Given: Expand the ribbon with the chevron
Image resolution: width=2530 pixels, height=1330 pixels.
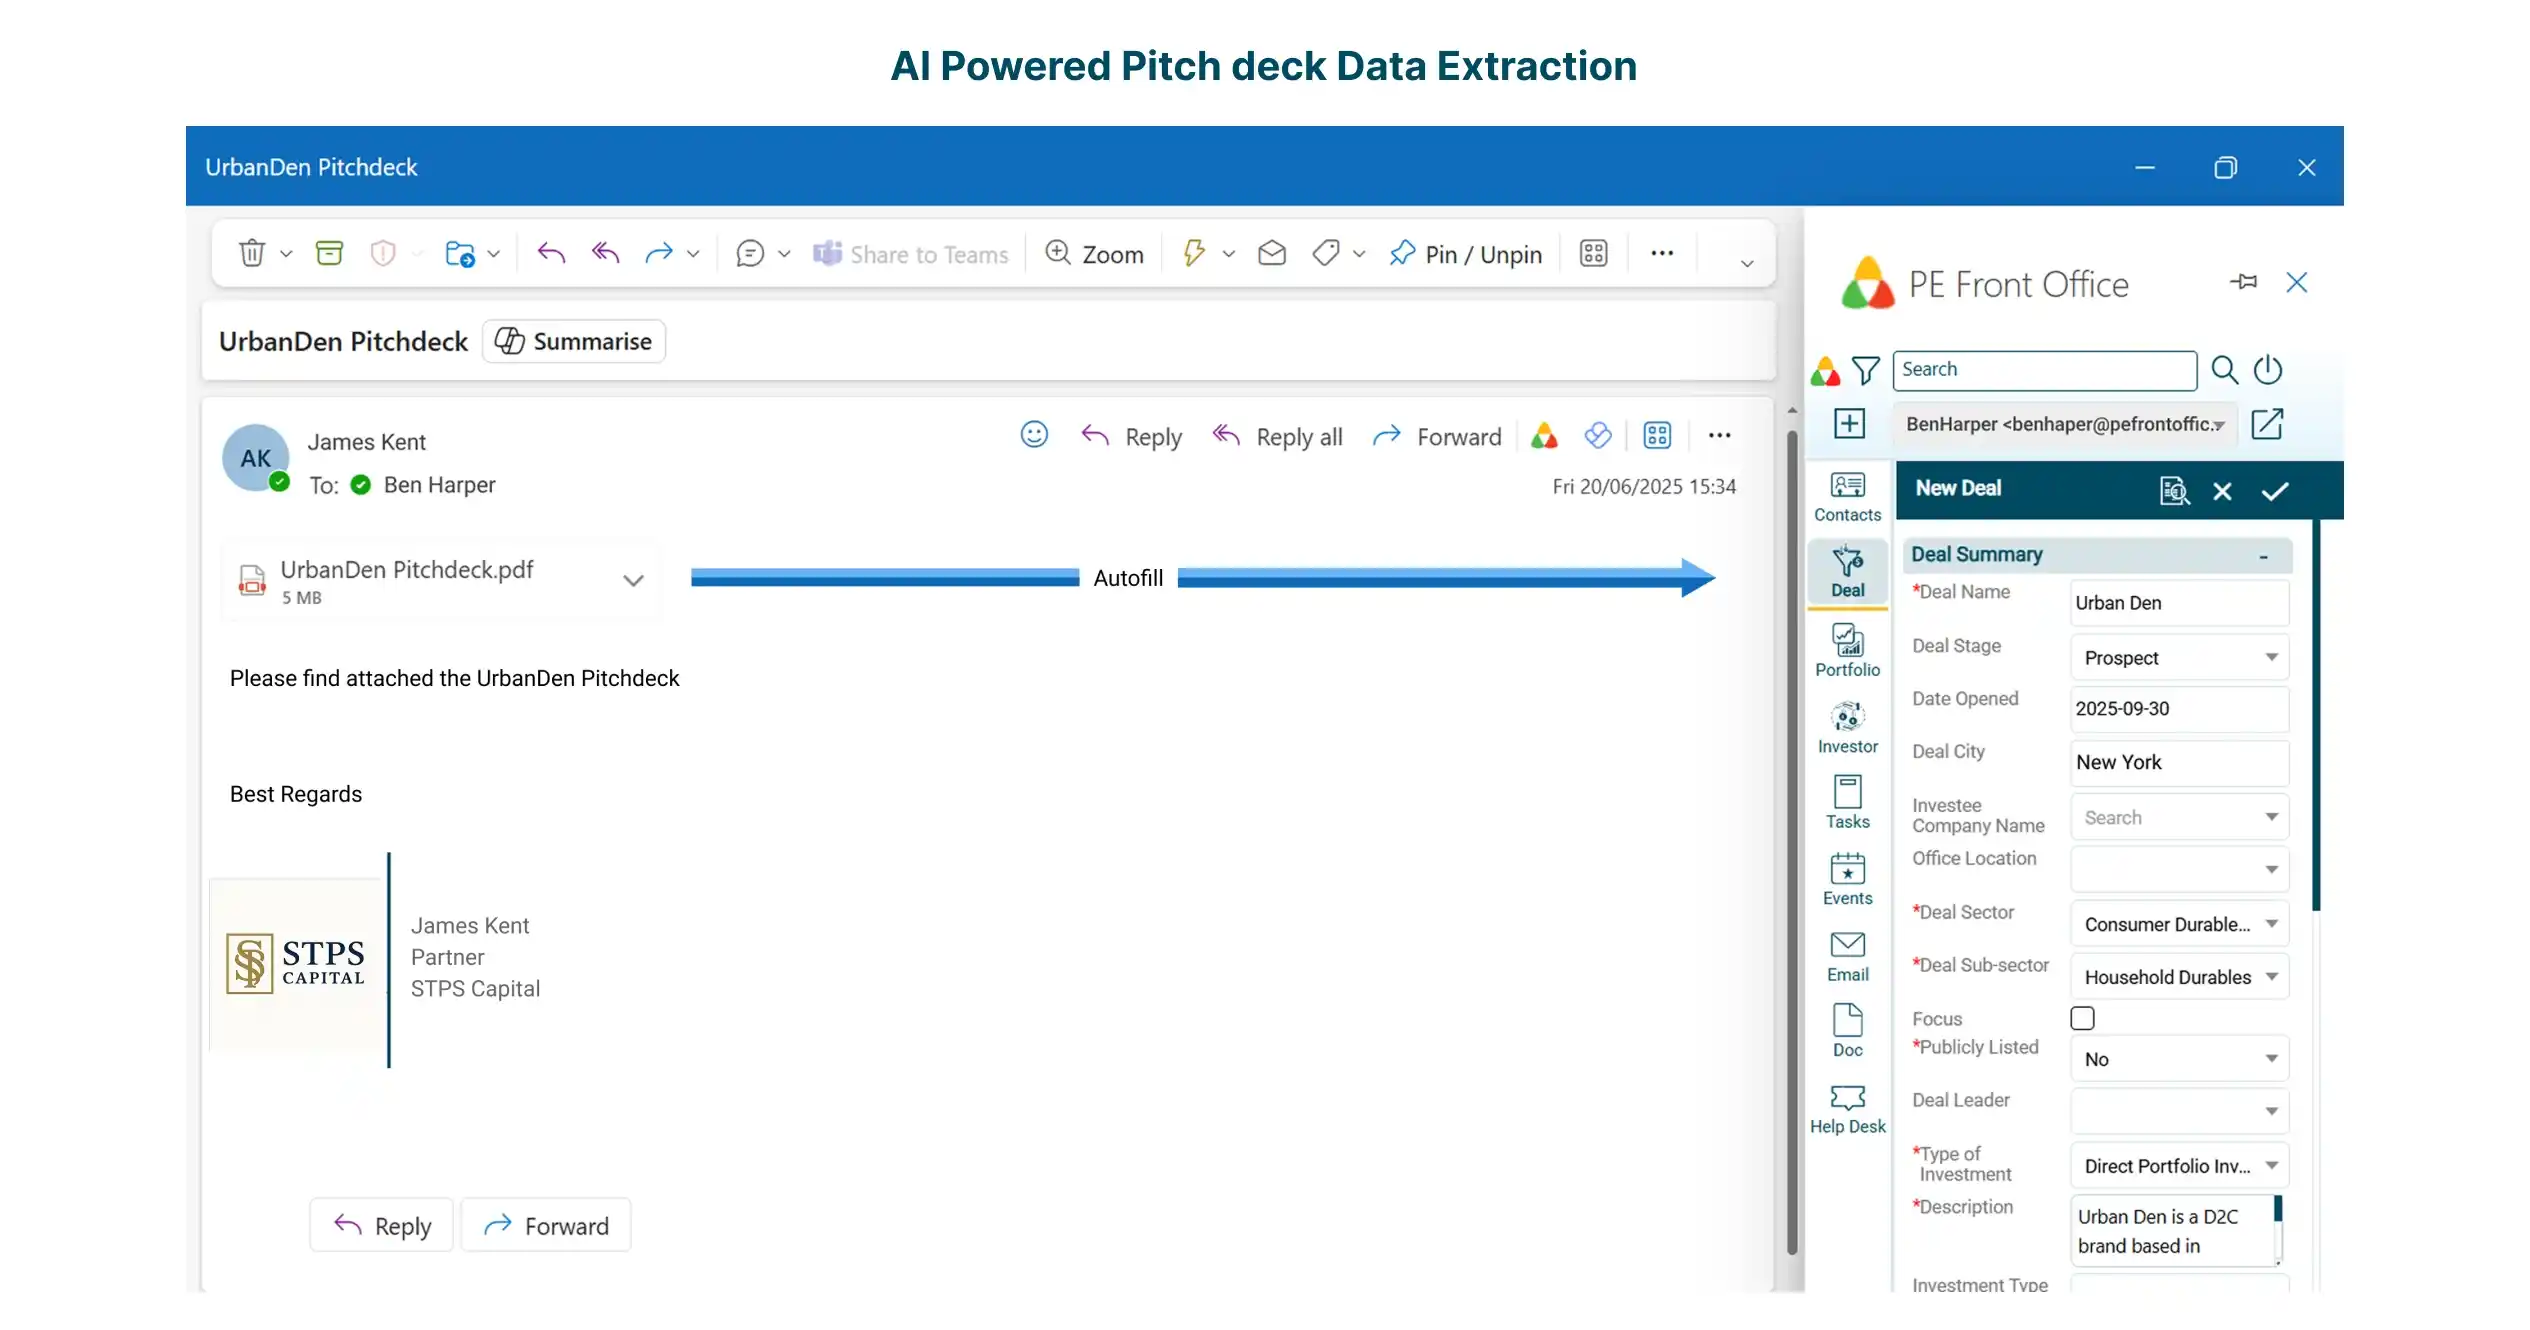Looking at the screenshot, I should point(1747,263).
